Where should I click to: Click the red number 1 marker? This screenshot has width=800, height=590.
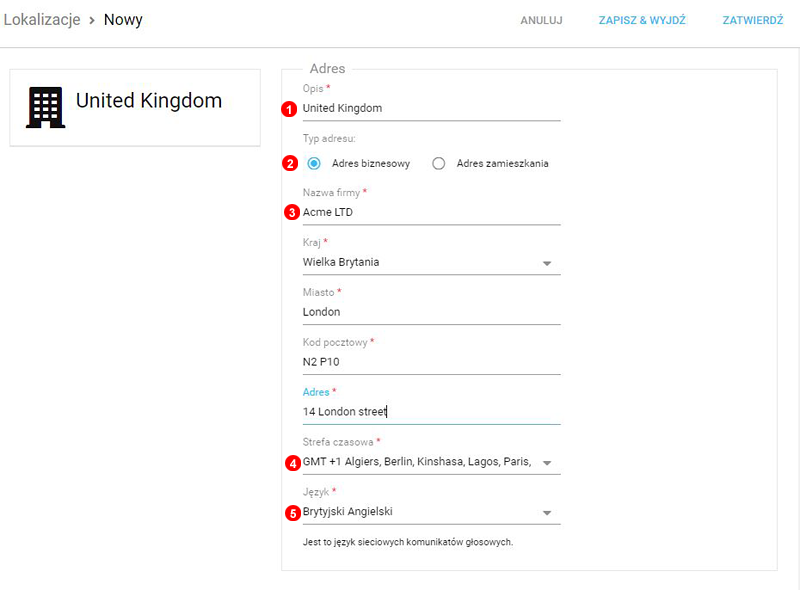[290, 109]
